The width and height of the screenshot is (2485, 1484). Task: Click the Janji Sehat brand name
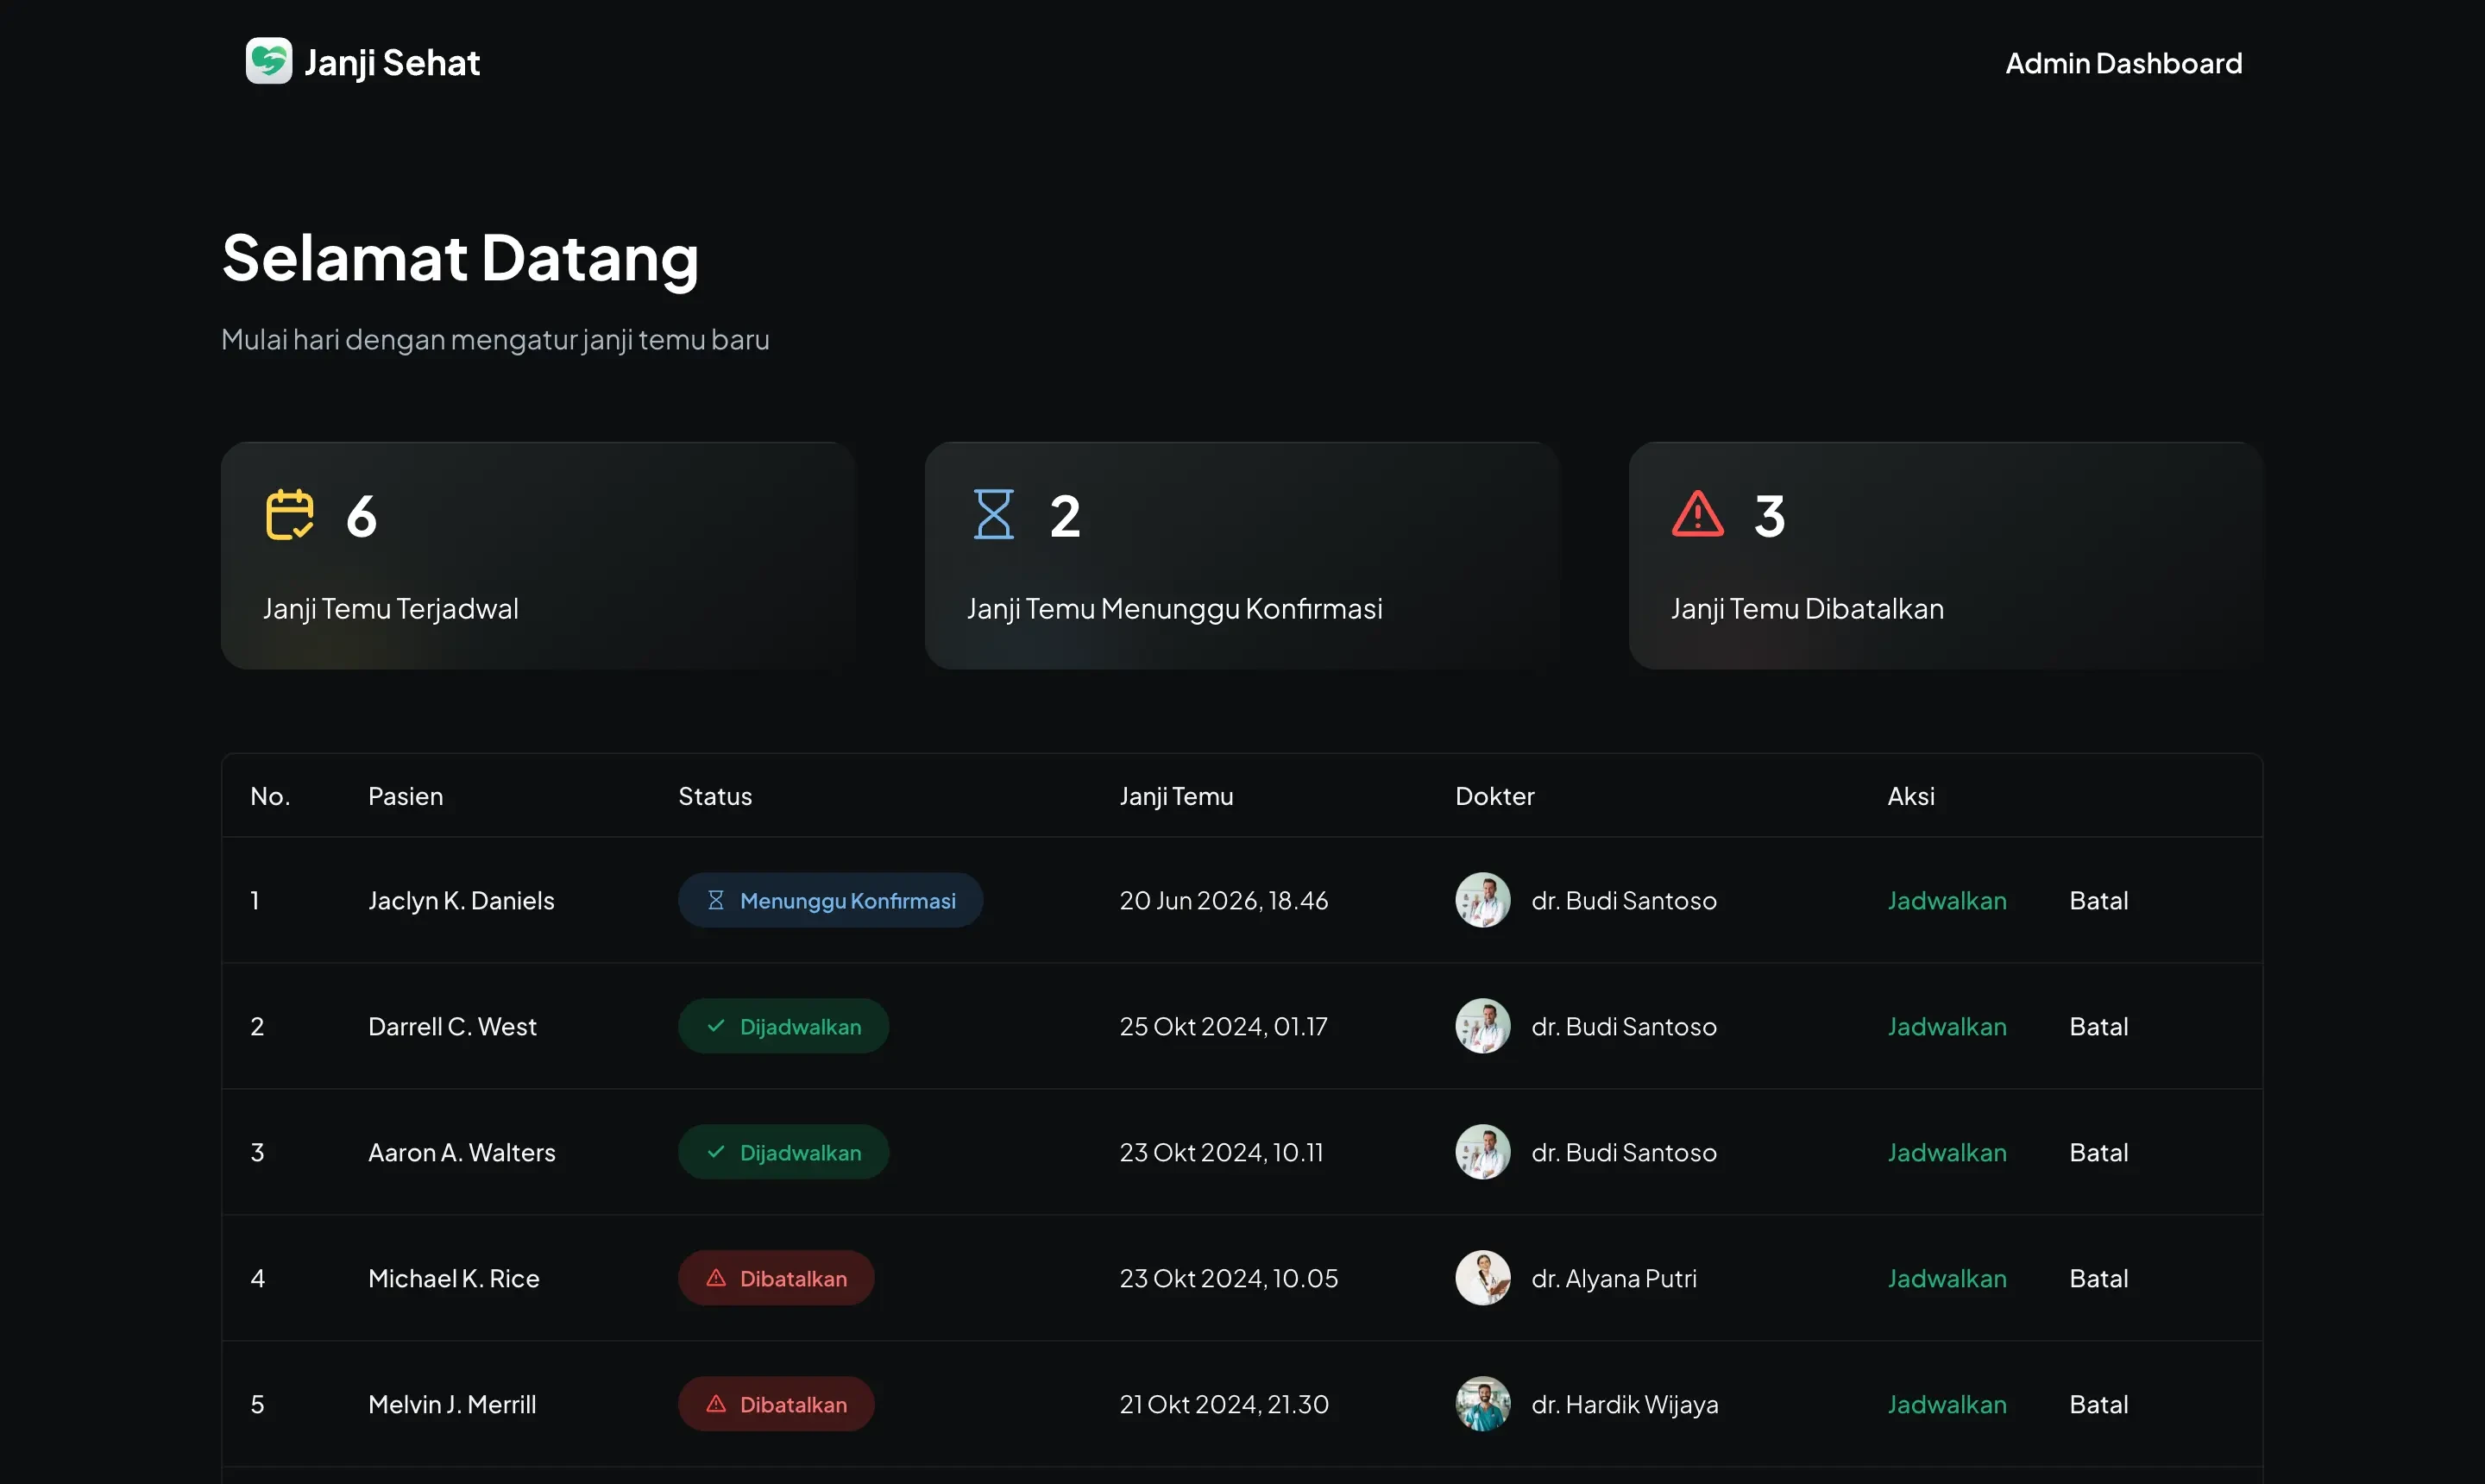click(x=392, y=63)
